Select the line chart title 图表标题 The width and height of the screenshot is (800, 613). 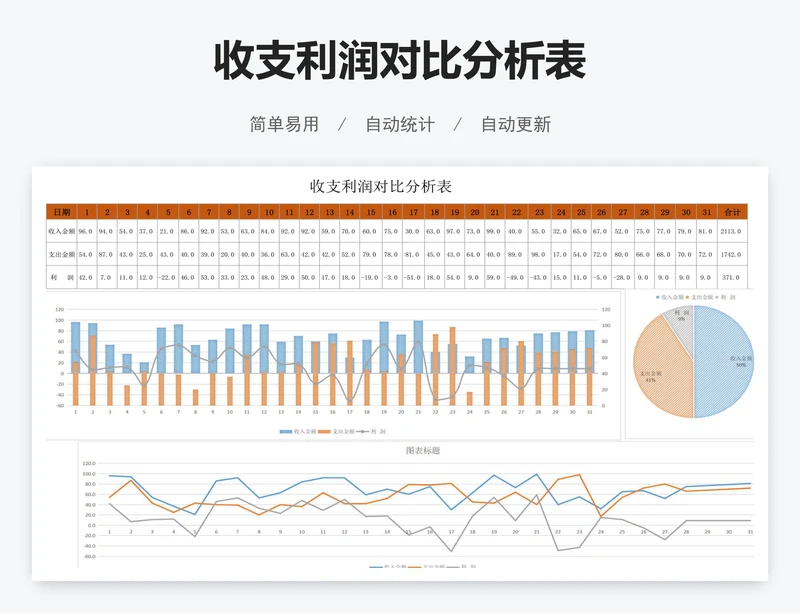[x=422, y=451]
